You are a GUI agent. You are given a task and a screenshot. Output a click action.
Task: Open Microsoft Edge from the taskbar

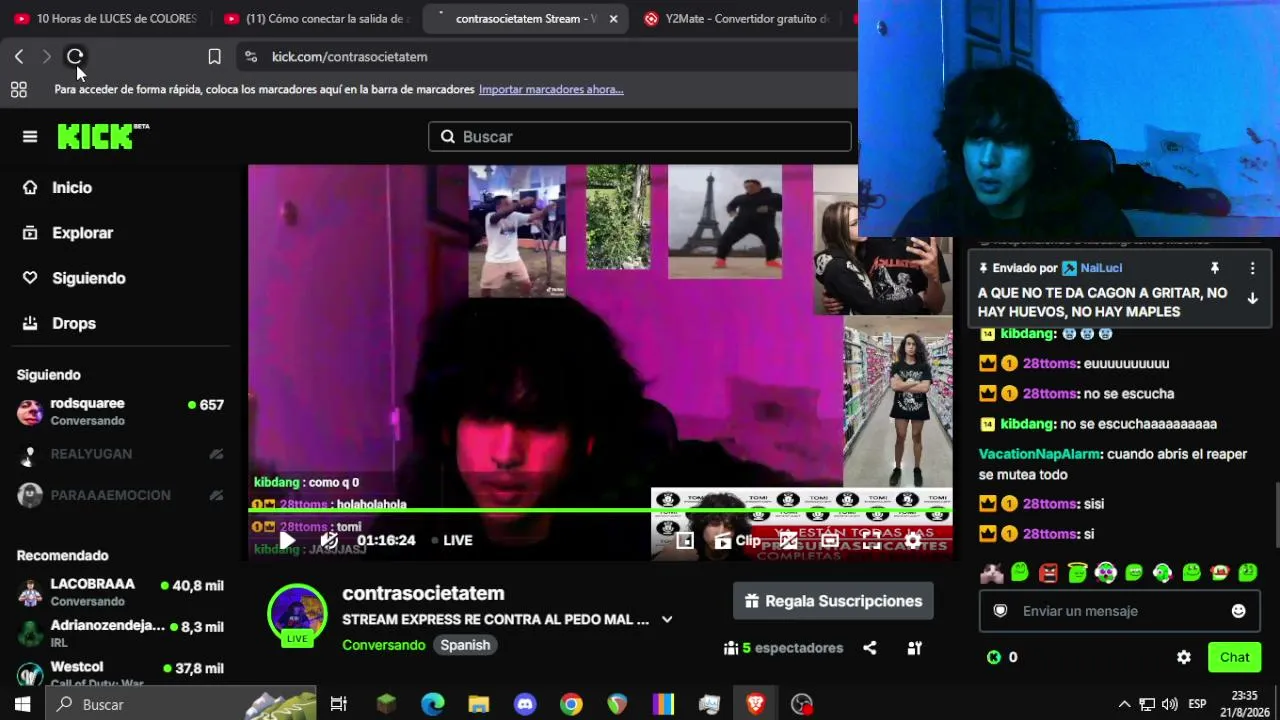tap(432, 705)
